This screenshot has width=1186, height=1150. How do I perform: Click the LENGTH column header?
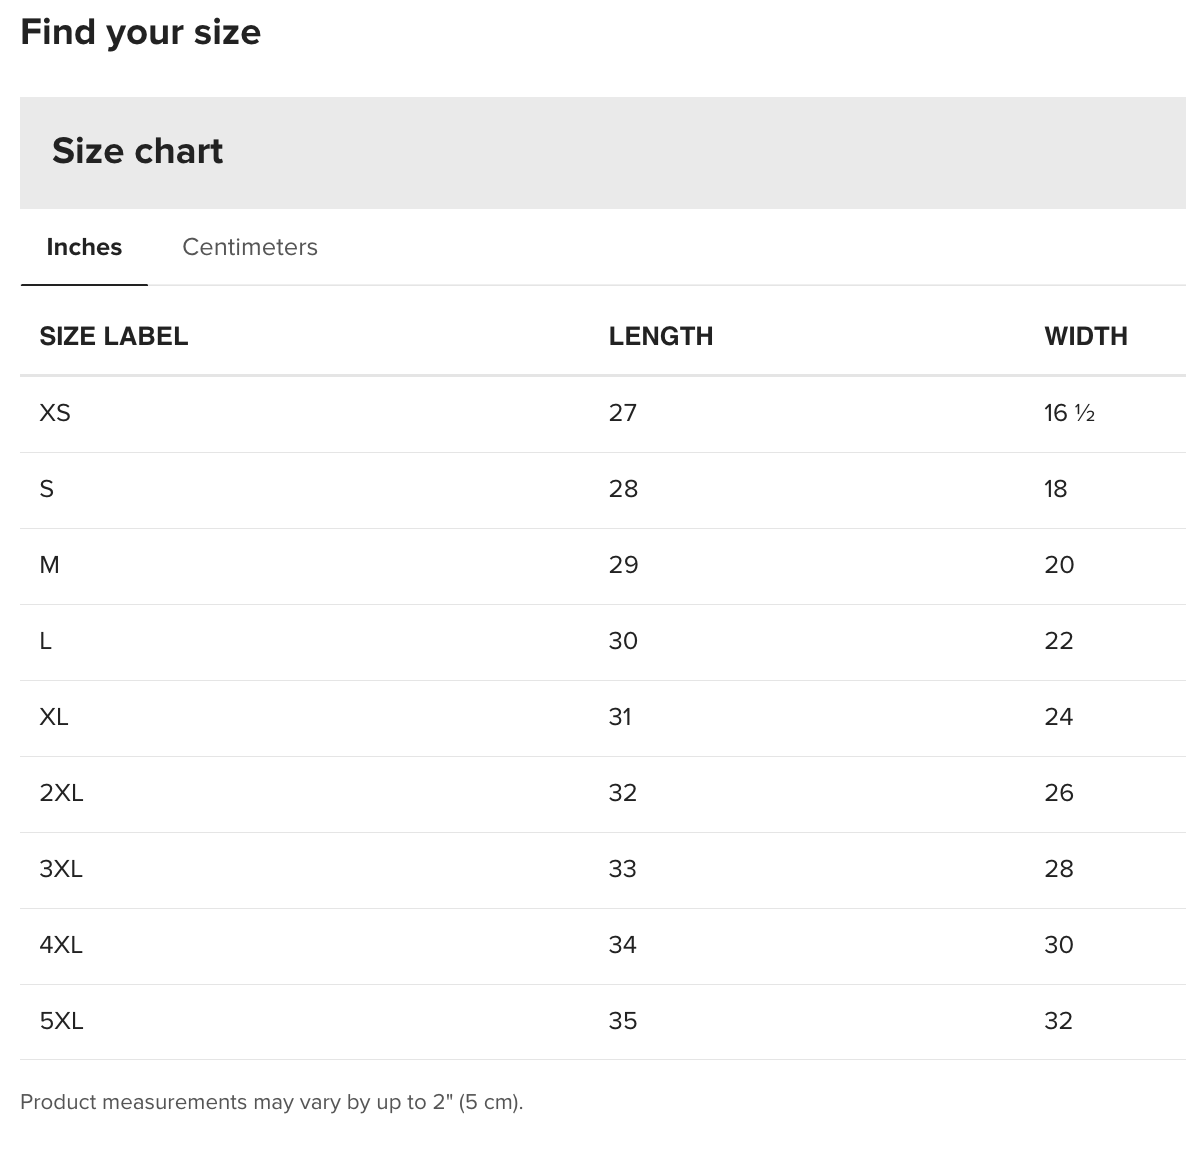[660, 336]
